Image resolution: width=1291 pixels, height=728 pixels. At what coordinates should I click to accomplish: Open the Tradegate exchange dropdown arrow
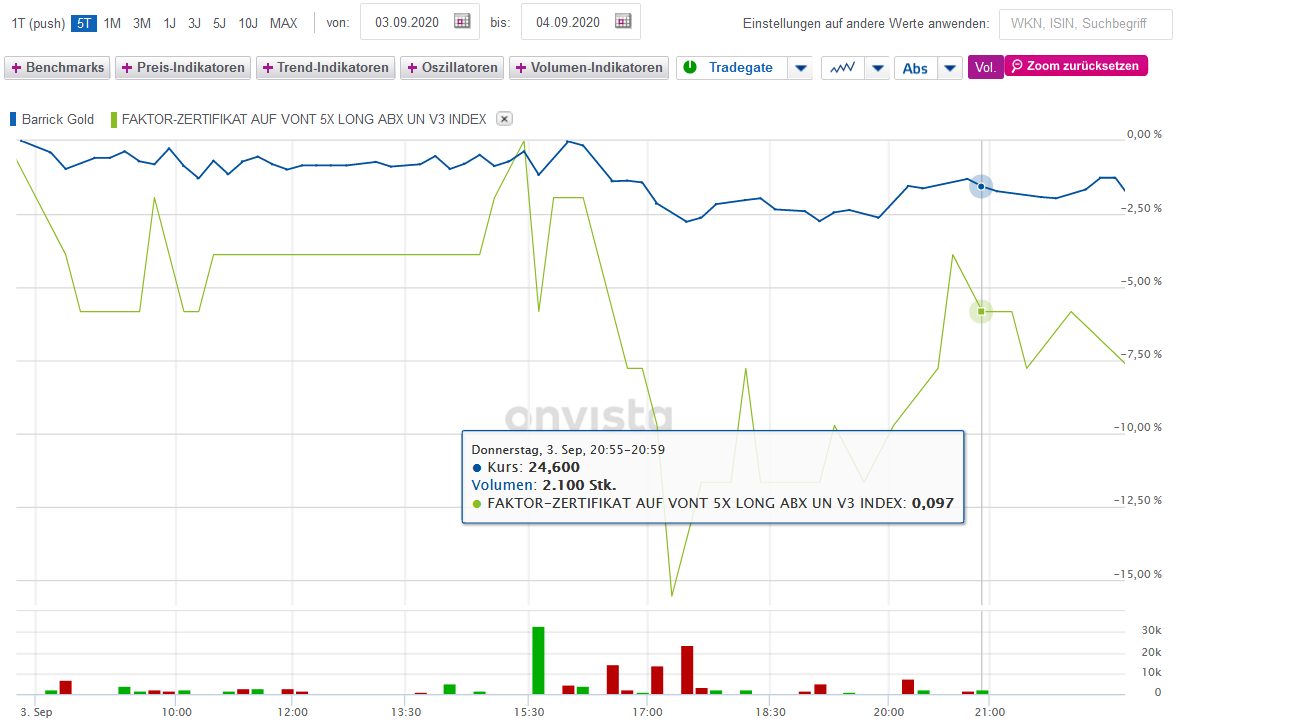point(800,68)
